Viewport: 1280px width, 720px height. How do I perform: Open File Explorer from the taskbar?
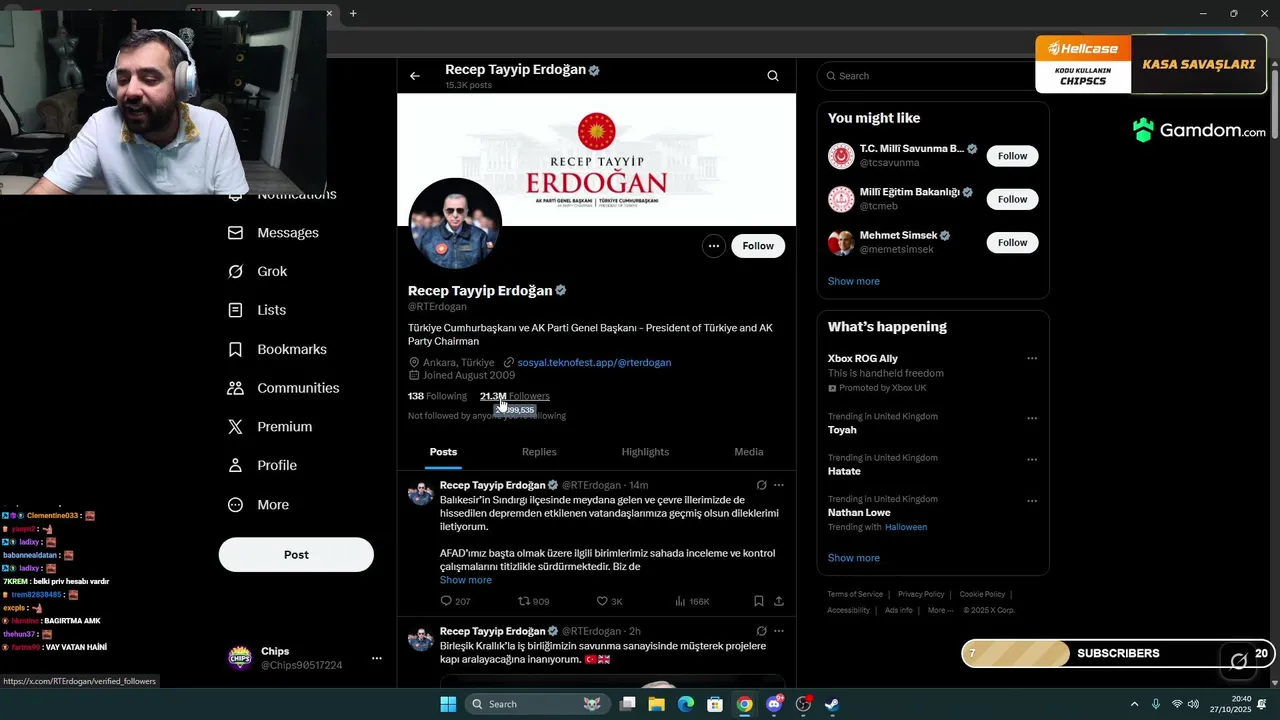656,704
